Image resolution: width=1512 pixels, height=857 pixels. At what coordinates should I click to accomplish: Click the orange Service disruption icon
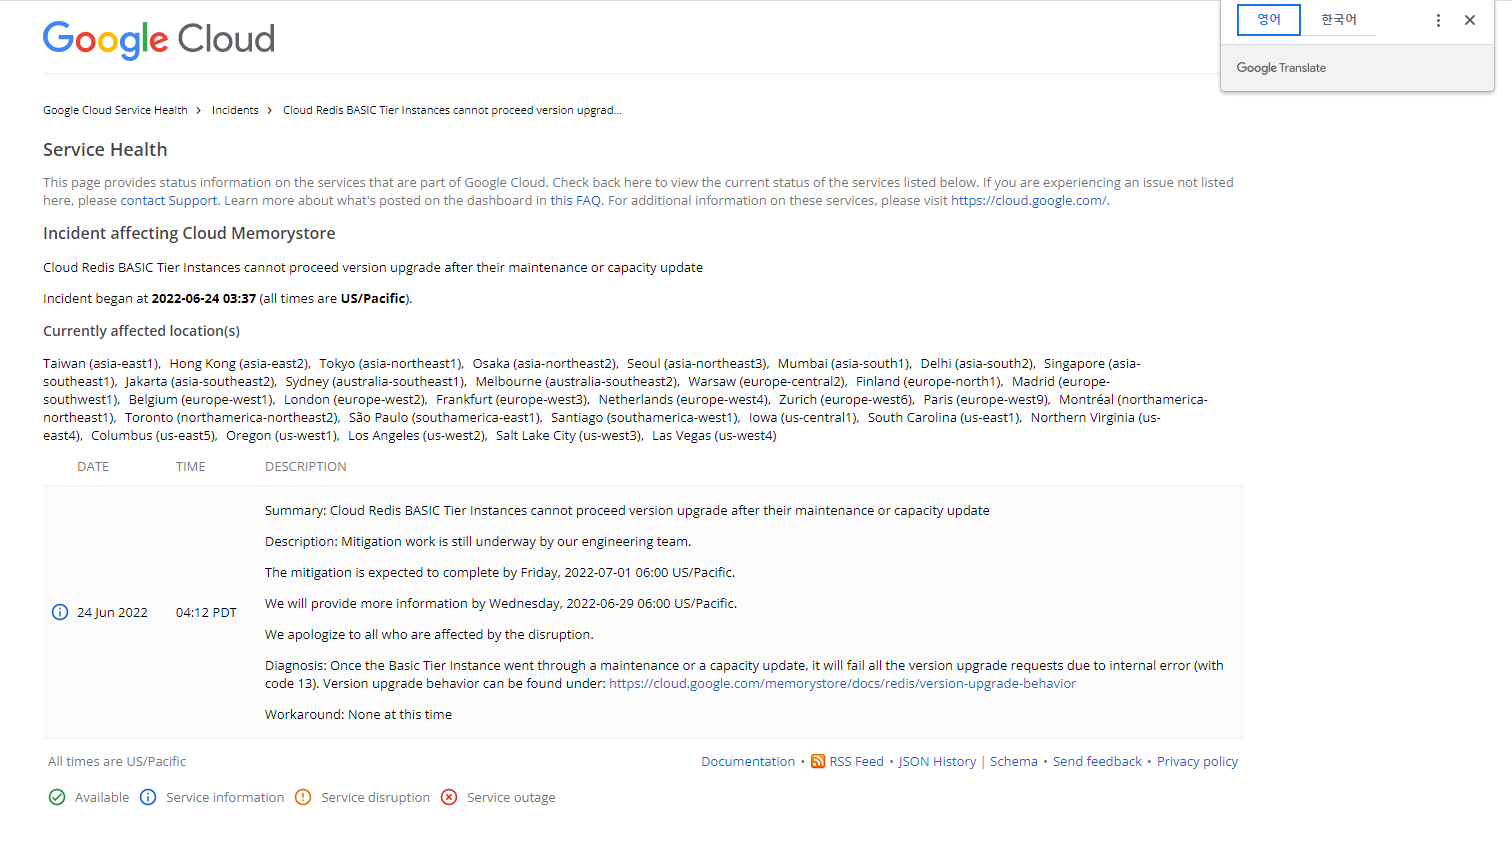pyautogui.click(x=303, y=797)
